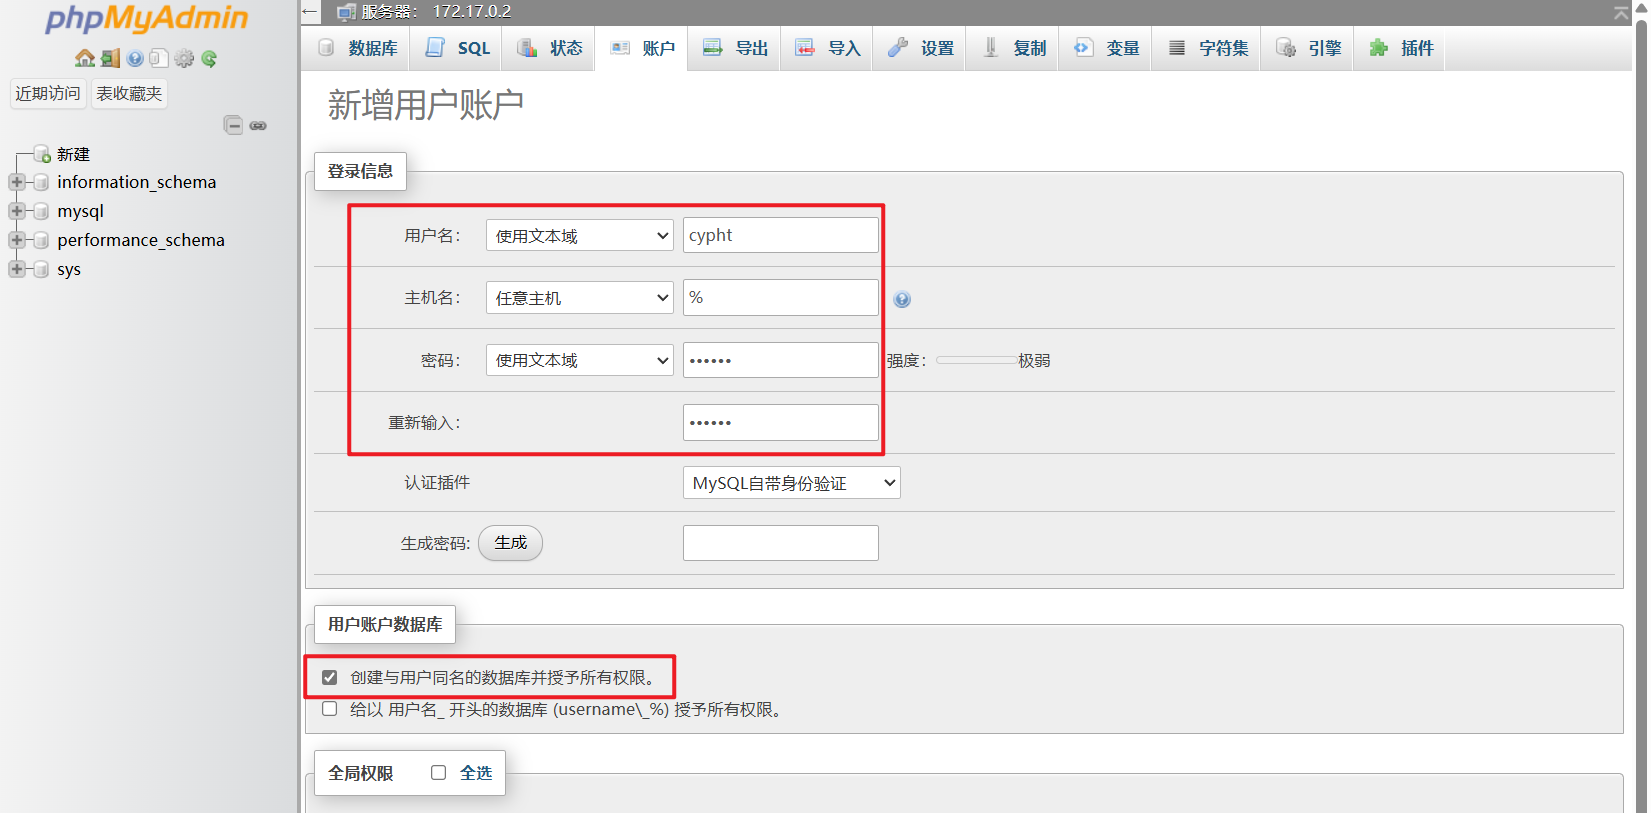Open the 密码 type dropdown
This screenshot has height=813, width=1651.
[x=580, y=360]
